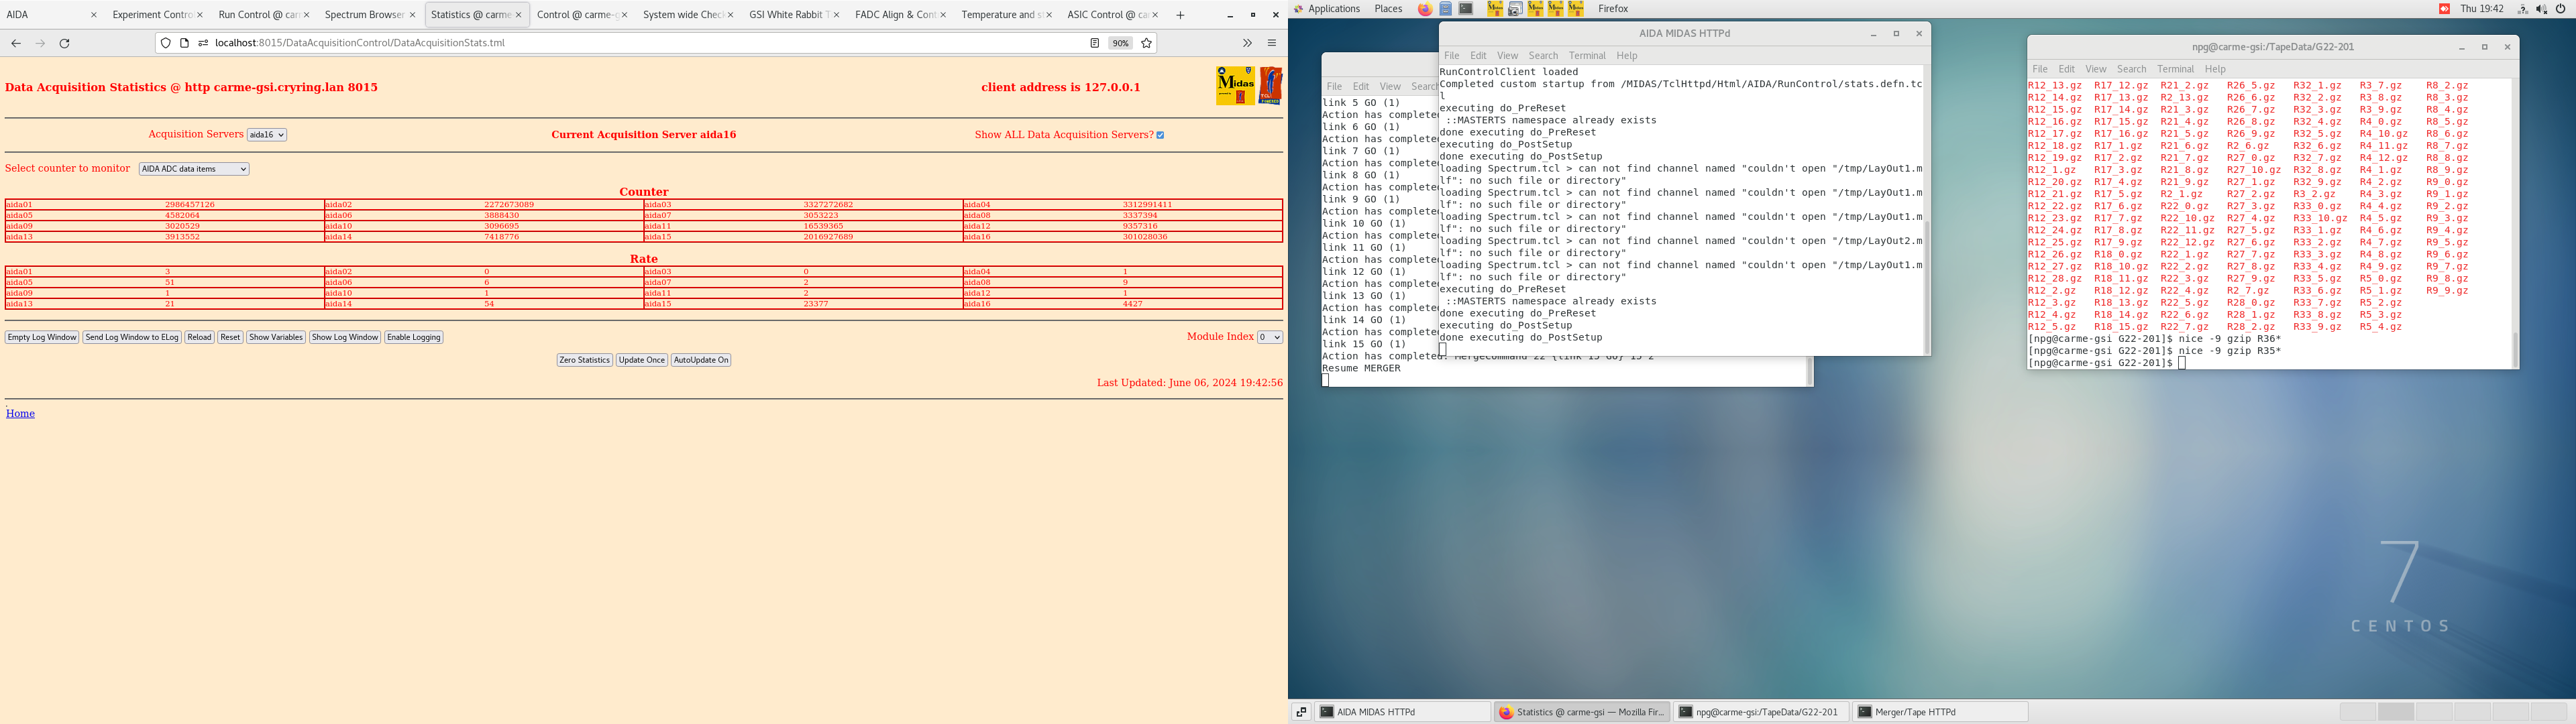Open Module Index dropdown
Screen dimensions: 2576x724
[1269, 337]
